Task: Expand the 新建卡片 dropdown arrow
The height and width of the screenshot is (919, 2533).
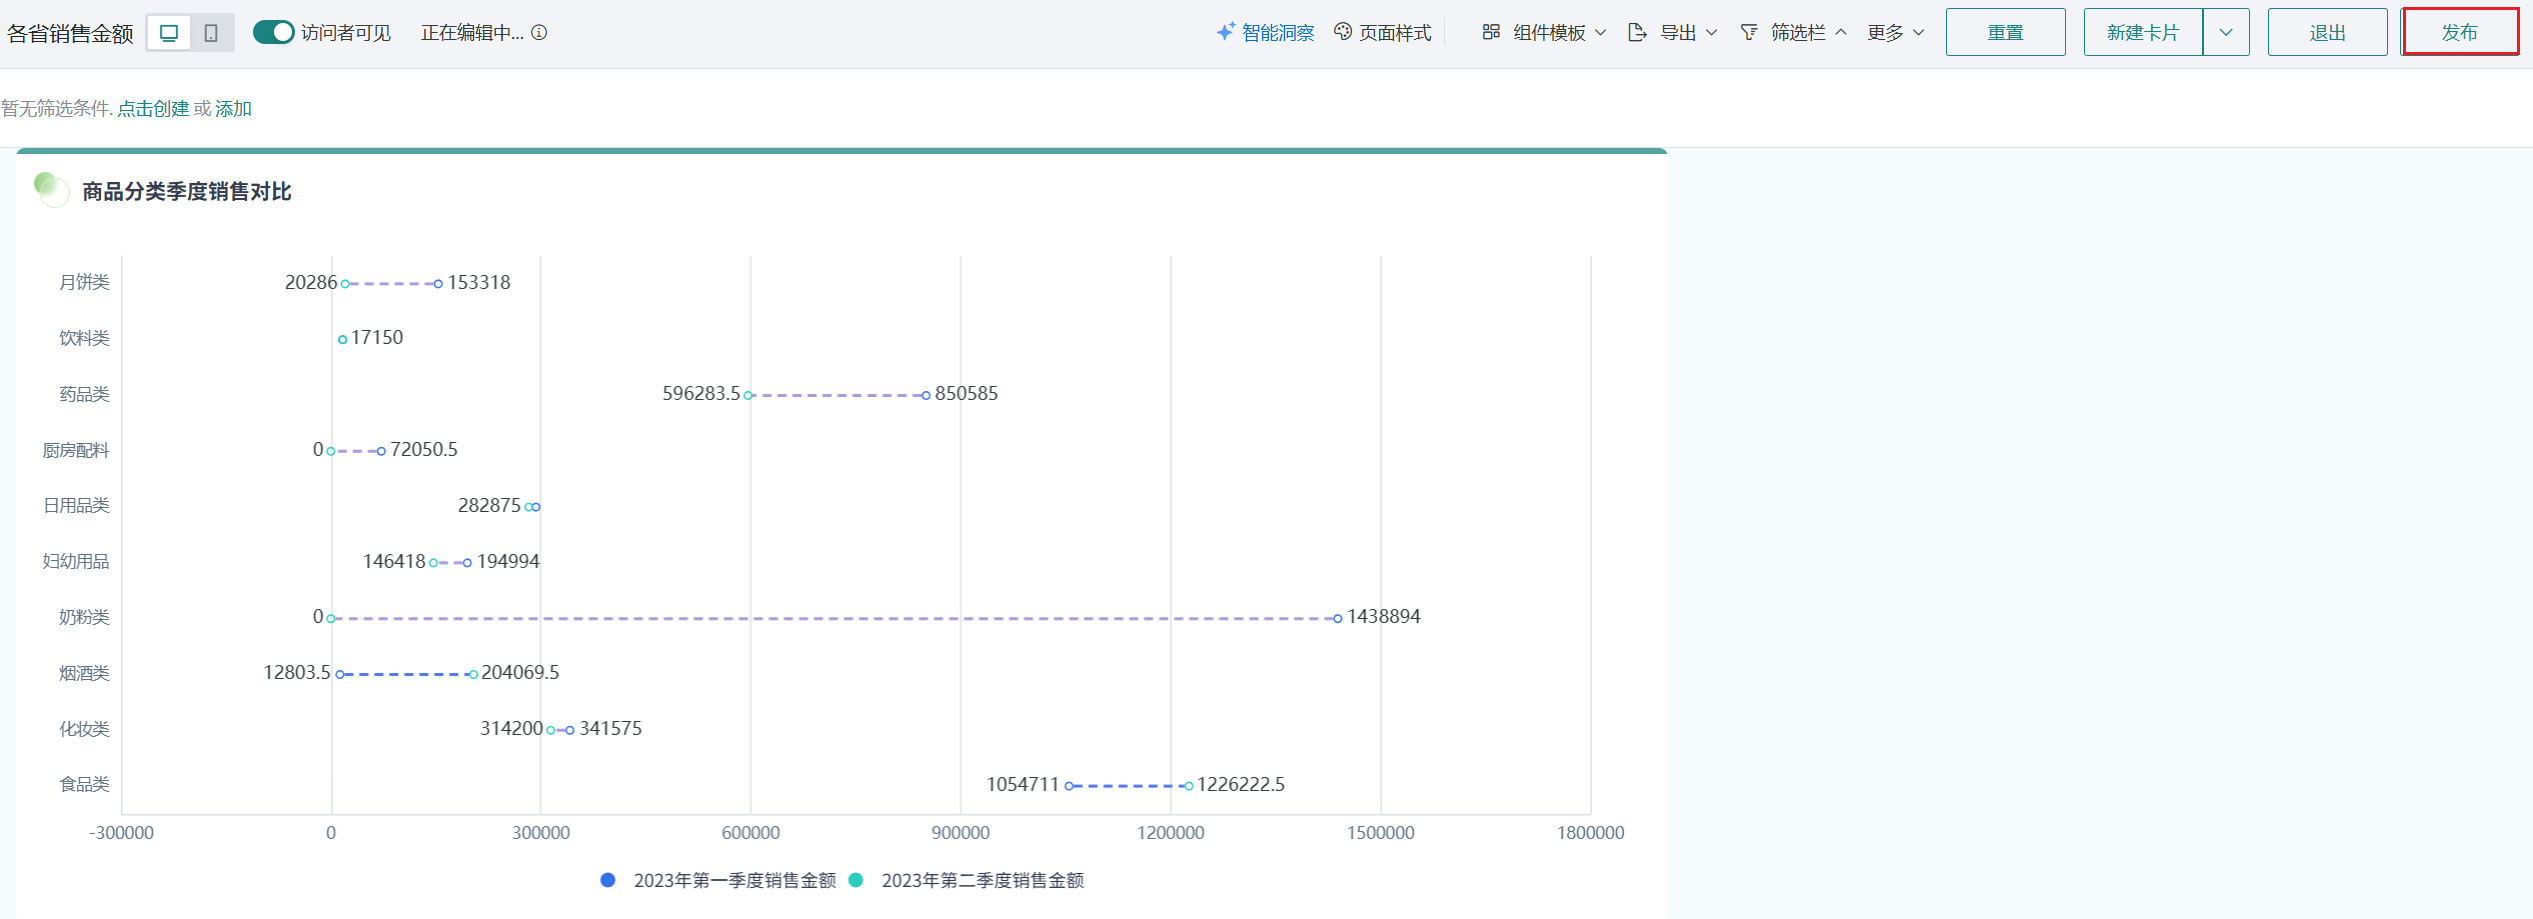Action: pos(2225,32)
